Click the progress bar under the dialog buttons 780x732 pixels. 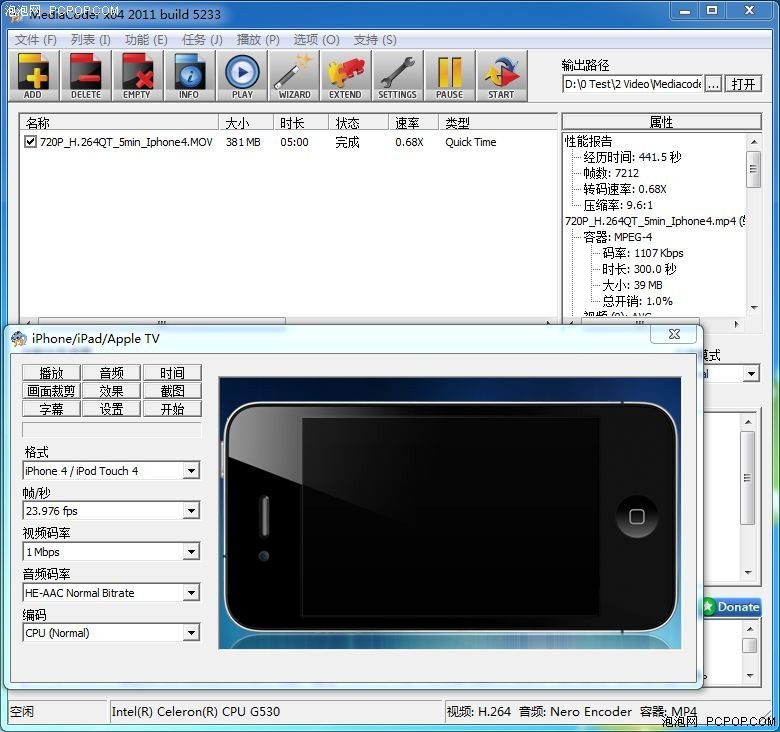pyautogui.click(x=112, y=430)
